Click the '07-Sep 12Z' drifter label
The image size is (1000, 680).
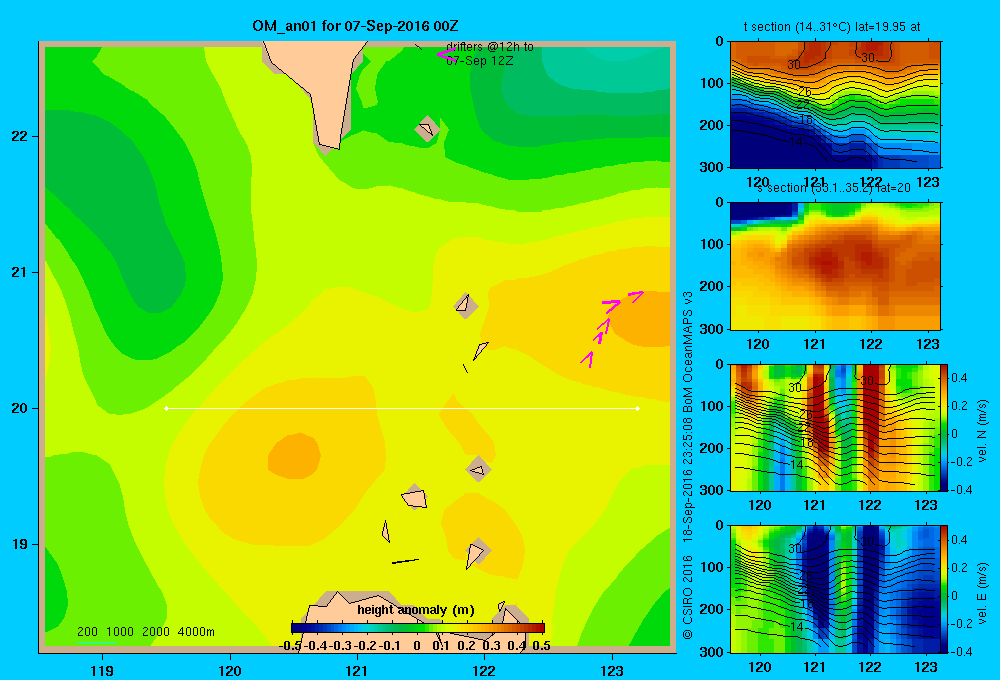[x=480, y=61]
